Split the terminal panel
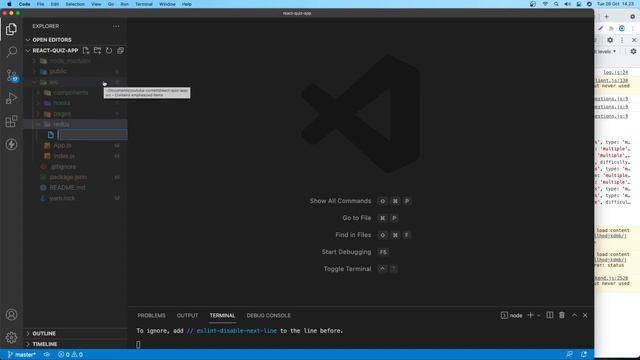Image resolution: width=640 pixels, height=360 pixels. [550, 315]
